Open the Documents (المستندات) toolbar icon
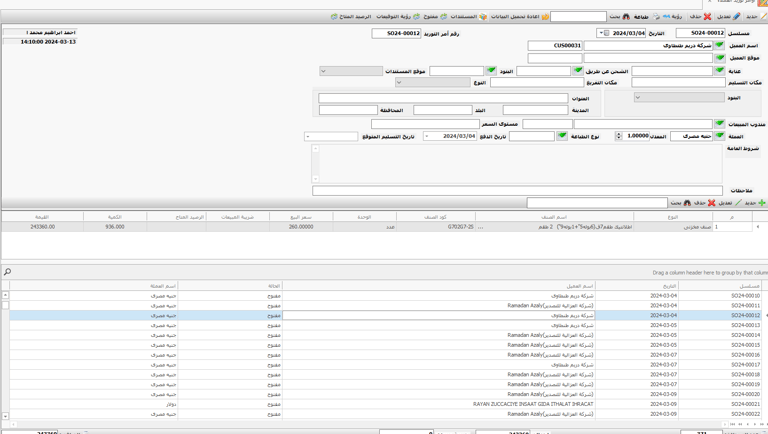 click(483, 16)
